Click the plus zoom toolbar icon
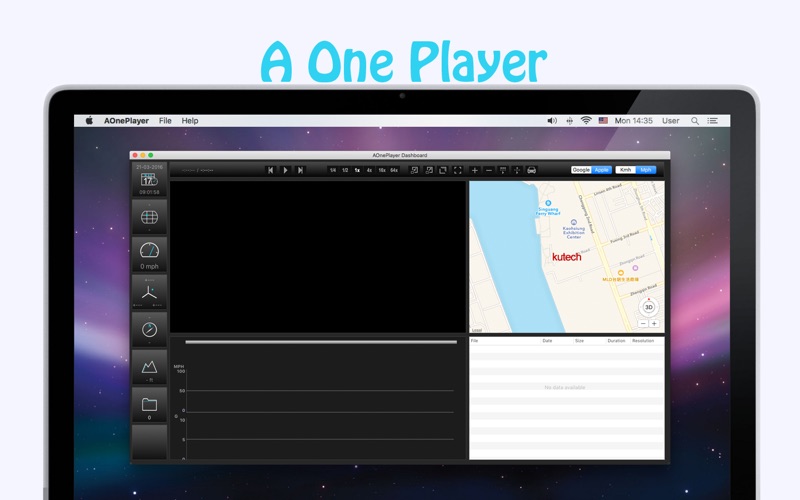Image resolution: width=800 pixels, height=500 pixels. pos(474,170)
